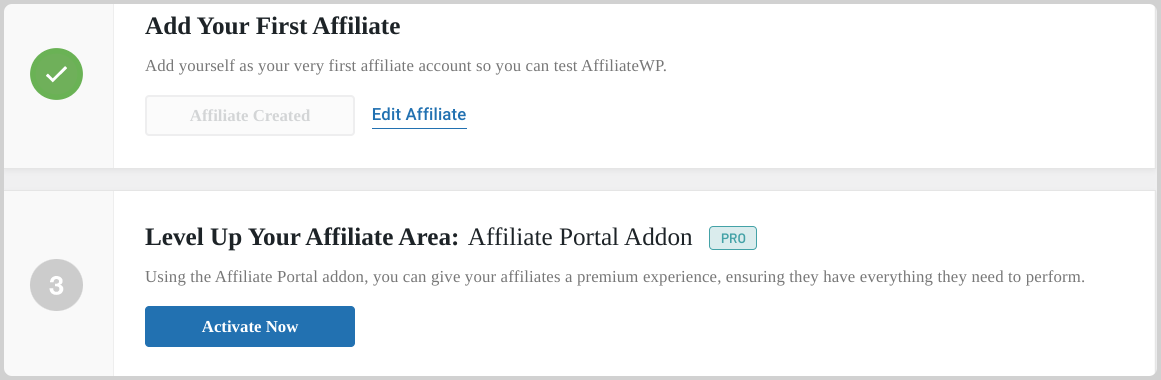The image size is (1161, 380).
Task: Click the white checkmark inside the green circle
Action: pos(56,74)
